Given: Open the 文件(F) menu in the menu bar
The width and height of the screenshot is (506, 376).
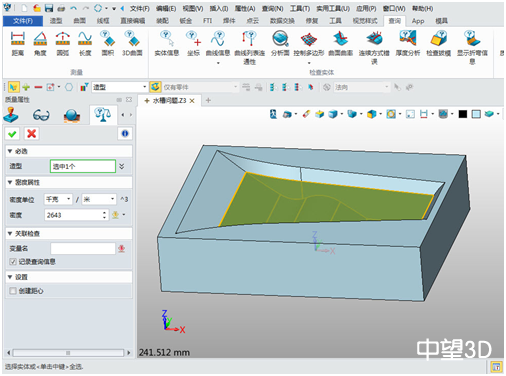Looking at the screenshot, I should [x=140, y=8].
